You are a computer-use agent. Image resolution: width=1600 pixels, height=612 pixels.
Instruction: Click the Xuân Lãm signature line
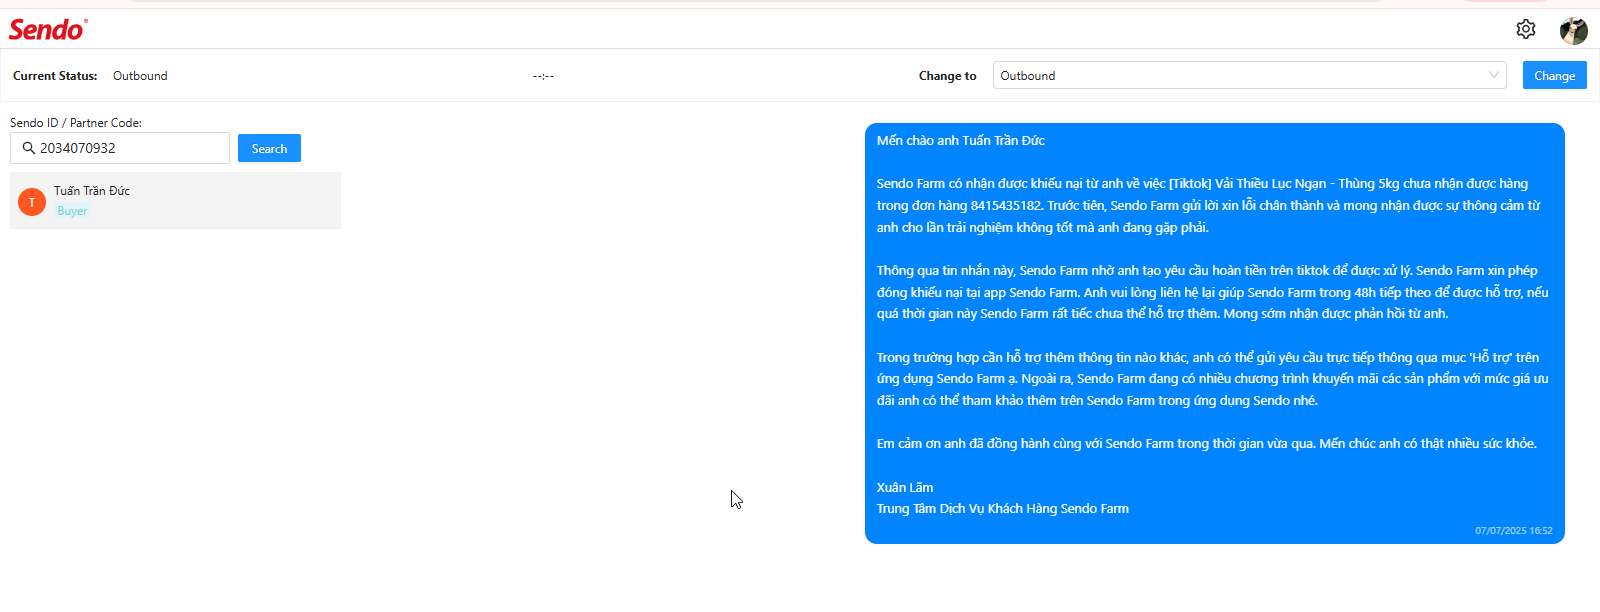(x=905, y=488)
